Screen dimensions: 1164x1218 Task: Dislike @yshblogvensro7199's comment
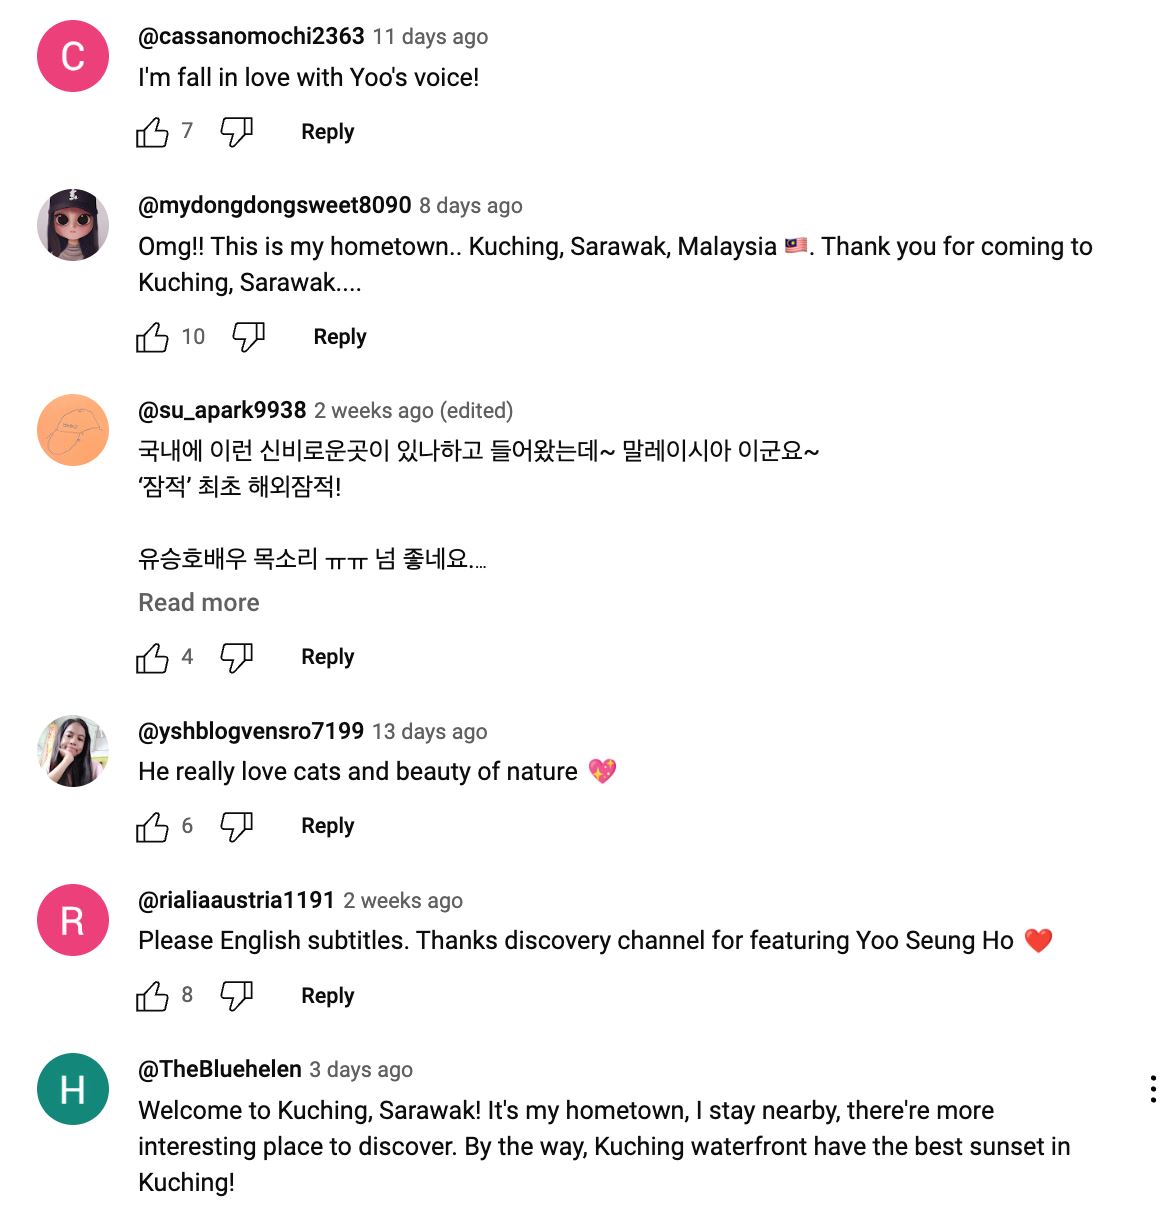pyautogui.click(x=237, y=826)
